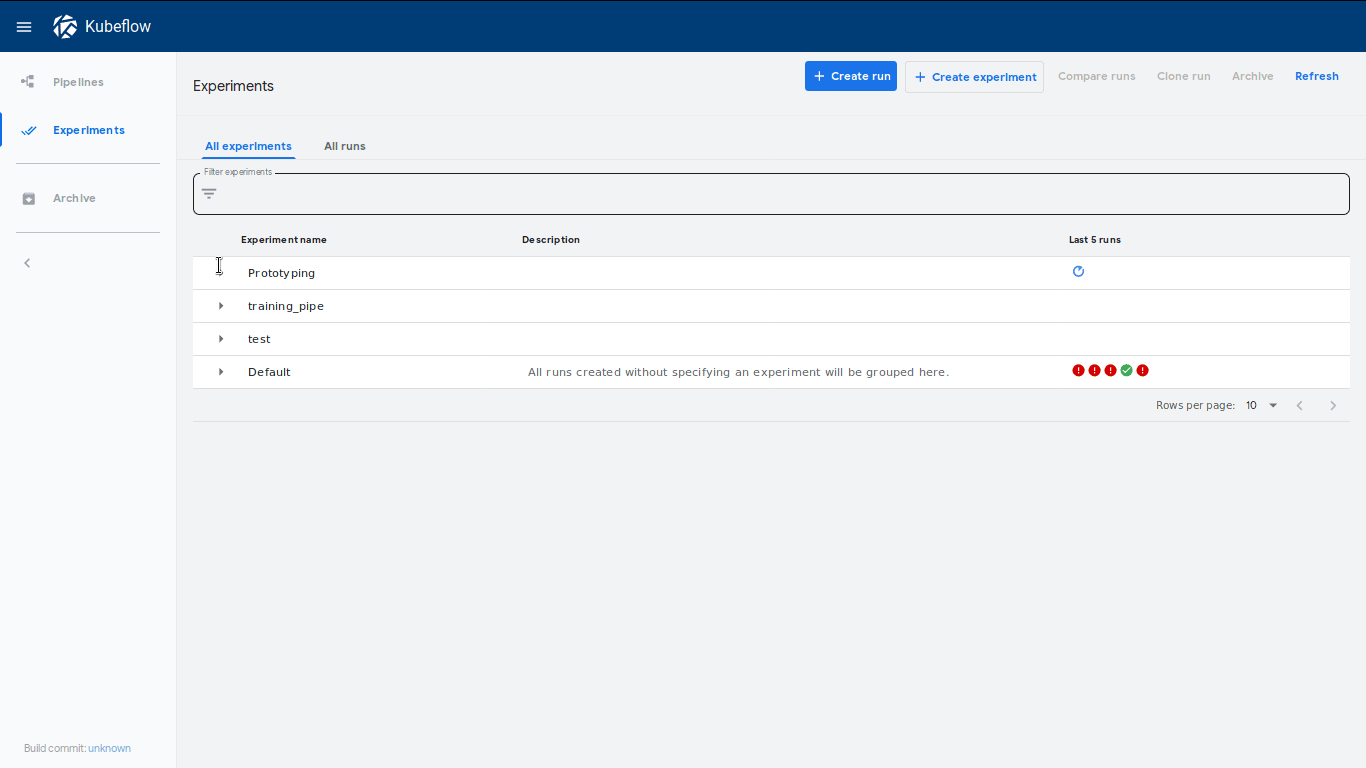Expand the test experiment row
This screenshot has width=1366, height=768.
[x=221, y=339]
